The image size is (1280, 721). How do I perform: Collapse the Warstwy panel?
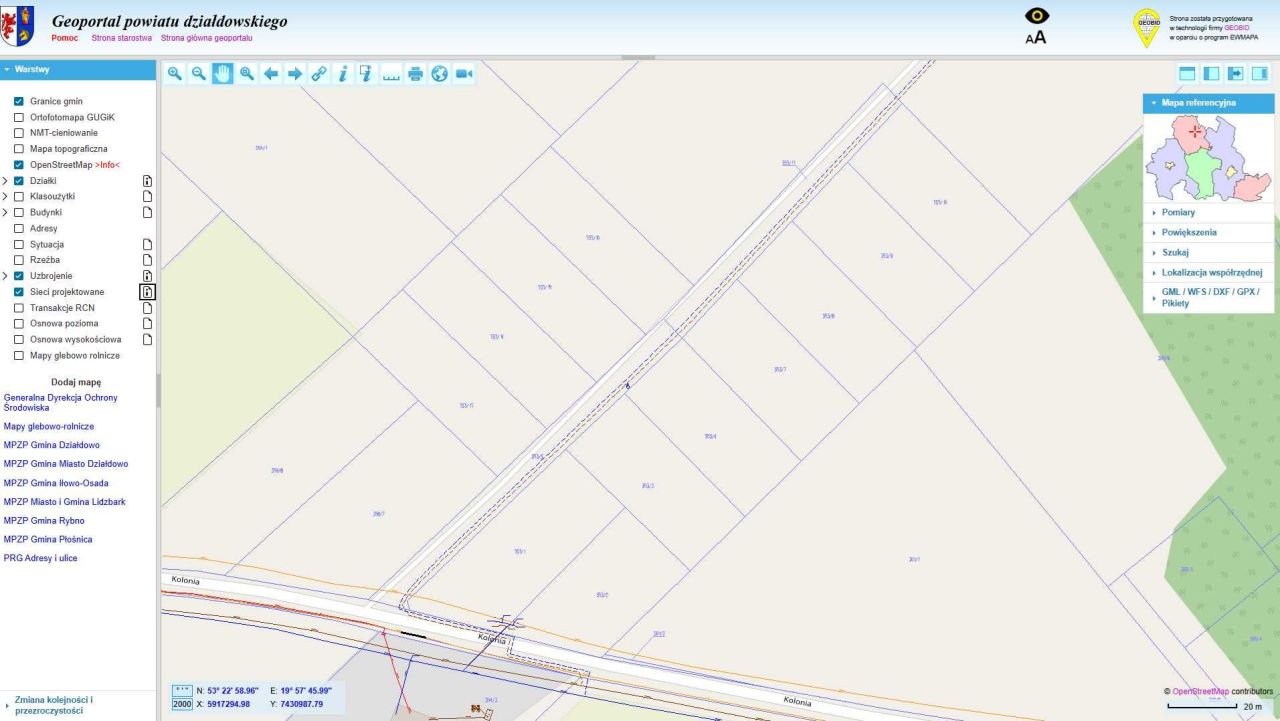coord(78,70)
